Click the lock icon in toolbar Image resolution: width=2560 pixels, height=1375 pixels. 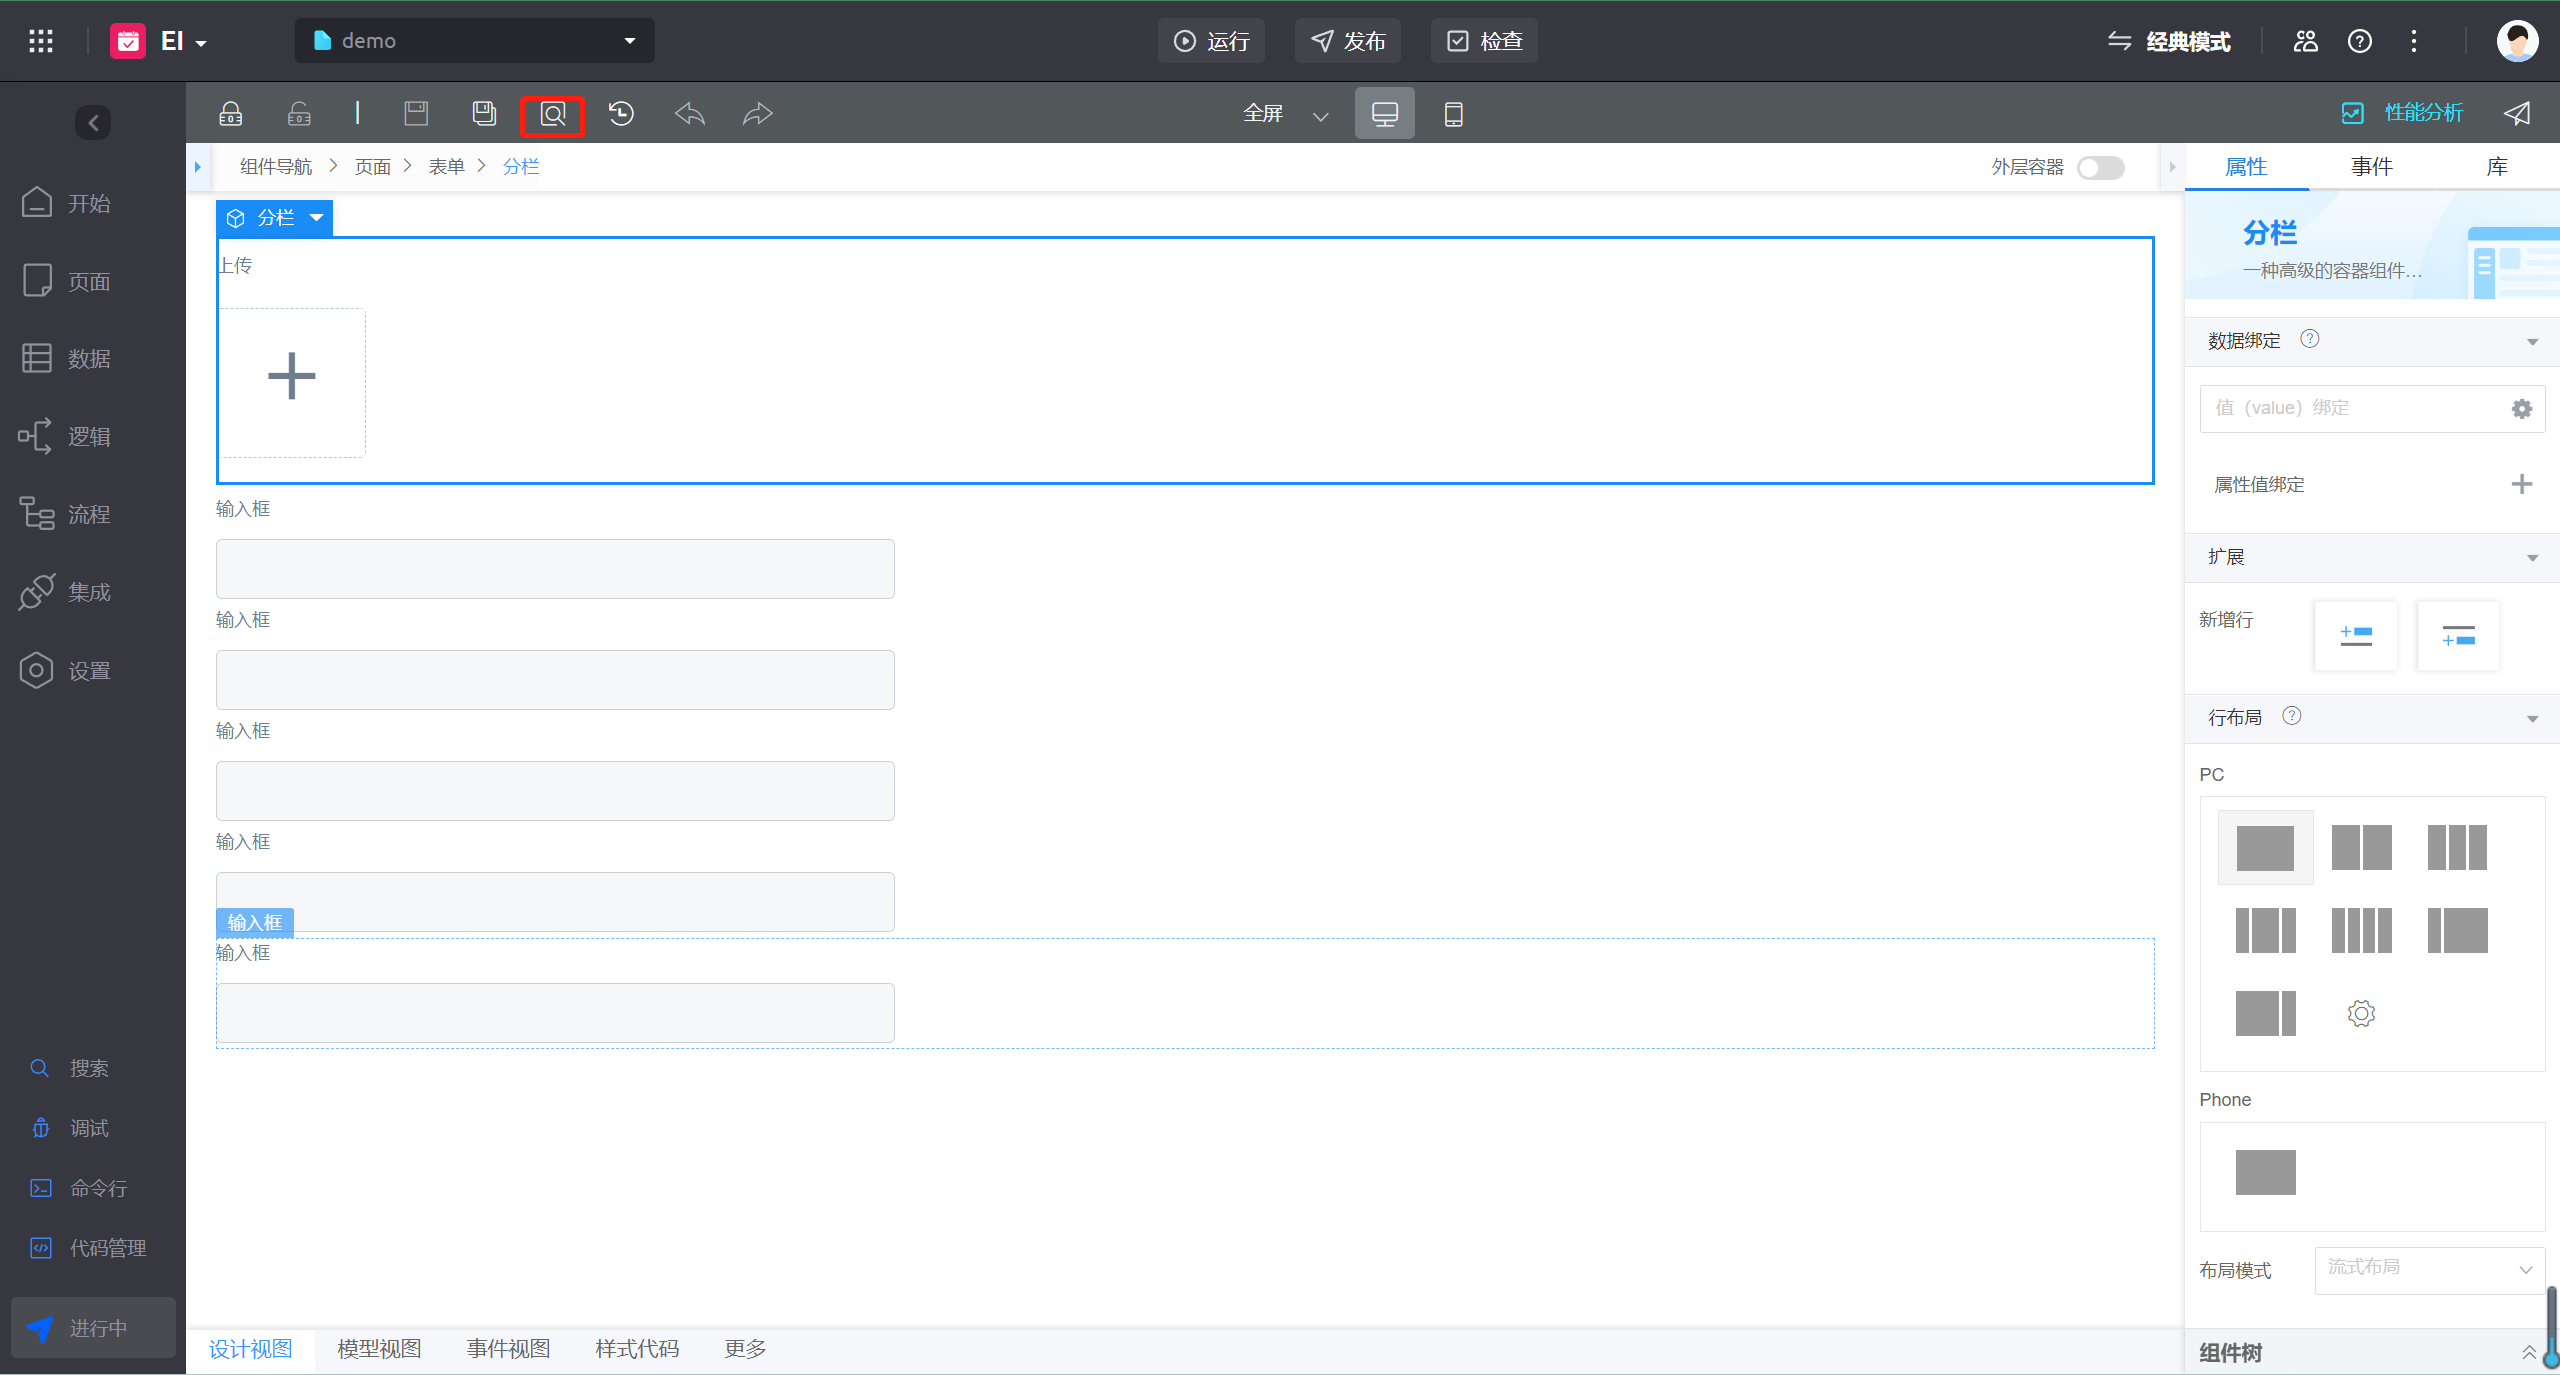click(x=231, y=114)
